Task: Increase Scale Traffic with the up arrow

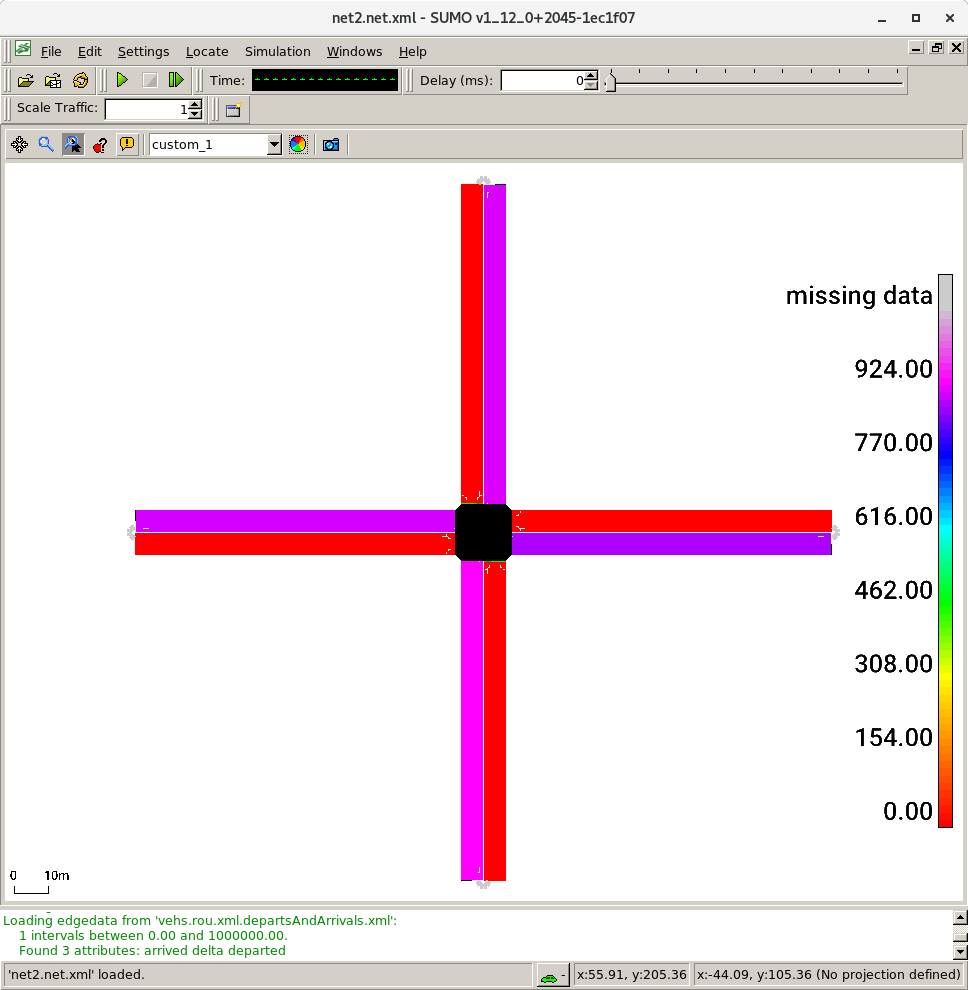Action: point(195,103)
